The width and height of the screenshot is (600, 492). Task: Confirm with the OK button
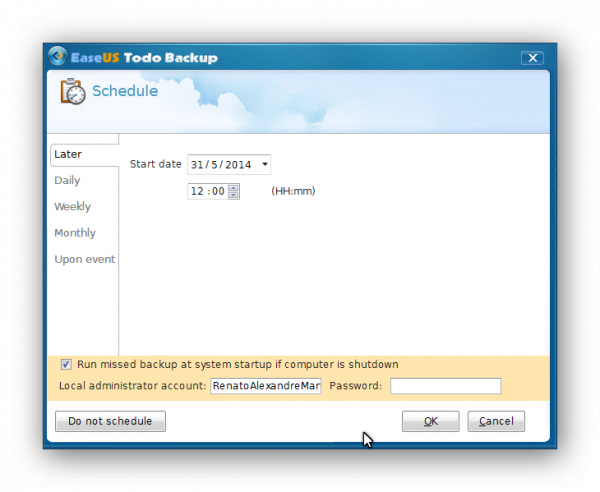[x=430, y=421]
